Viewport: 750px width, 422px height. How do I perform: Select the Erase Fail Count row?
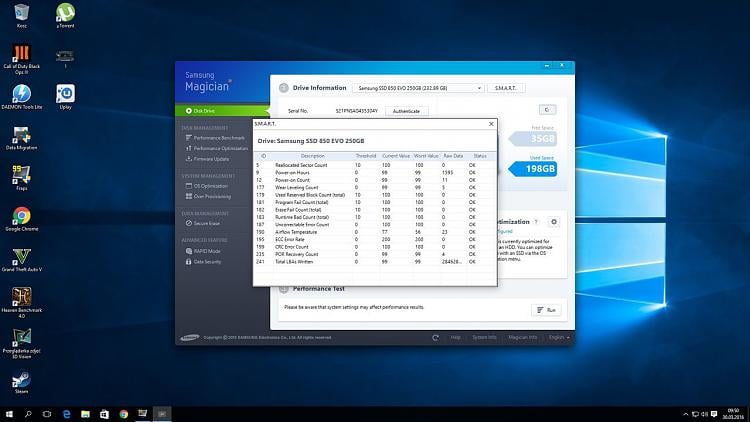tap(375, 210)
